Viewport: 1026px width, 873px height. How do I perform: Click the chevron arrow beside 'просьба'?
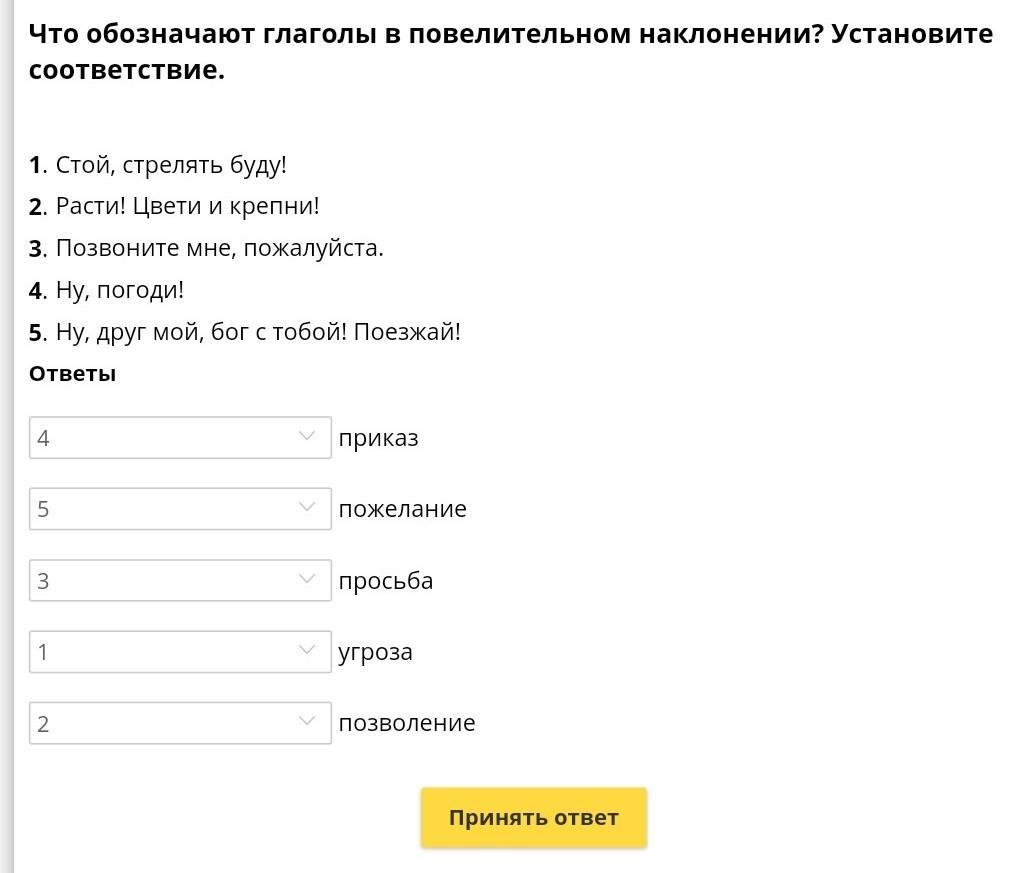[307, 579]
